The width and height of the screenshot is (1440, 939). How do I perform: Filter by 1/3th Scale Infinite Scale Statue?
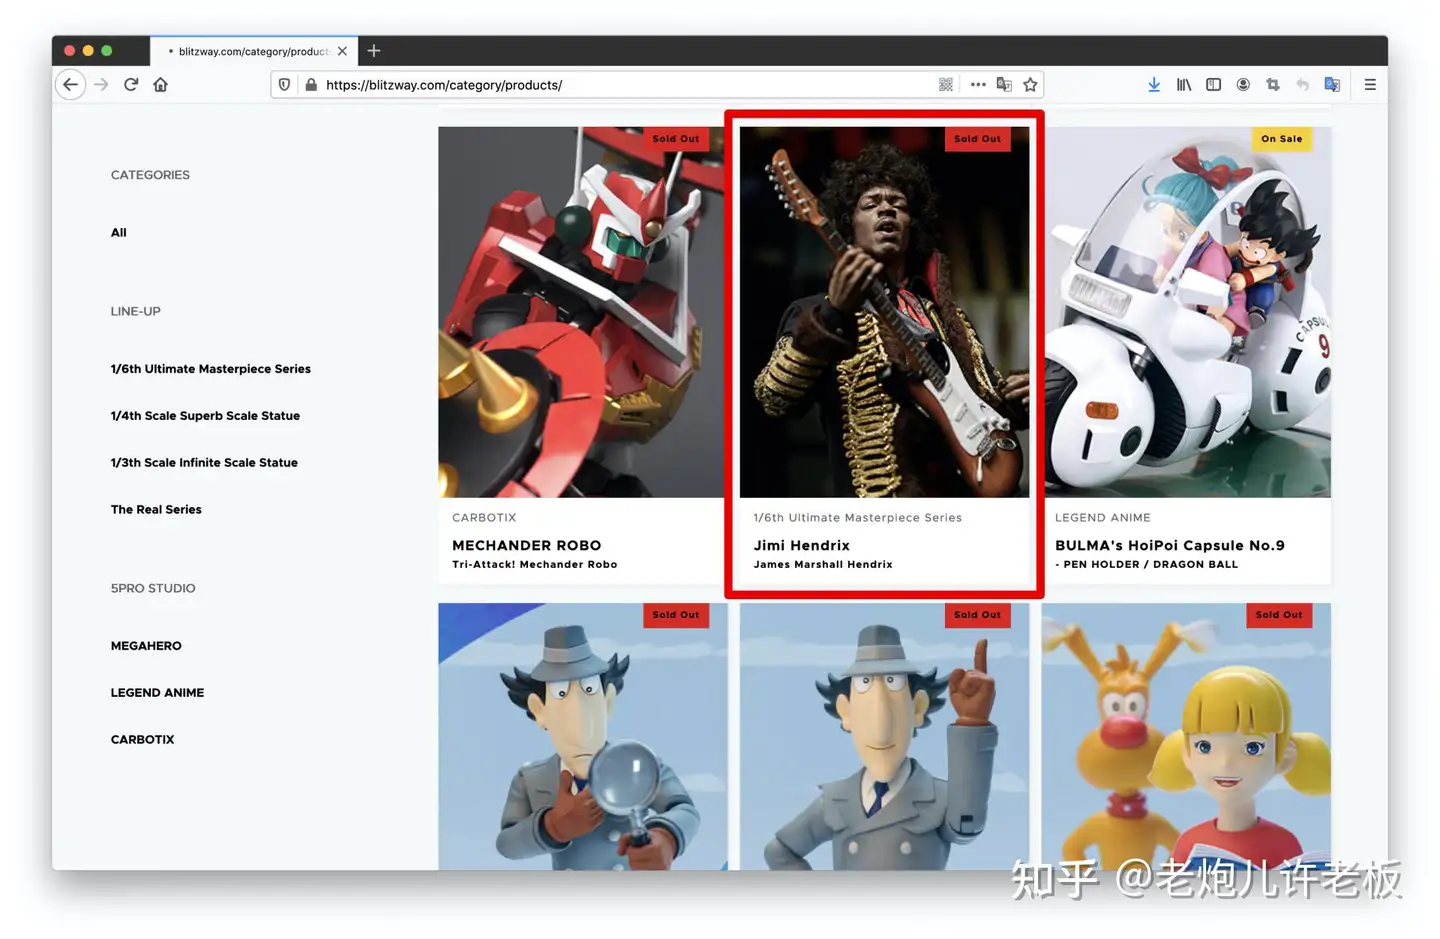coord(204,463)
